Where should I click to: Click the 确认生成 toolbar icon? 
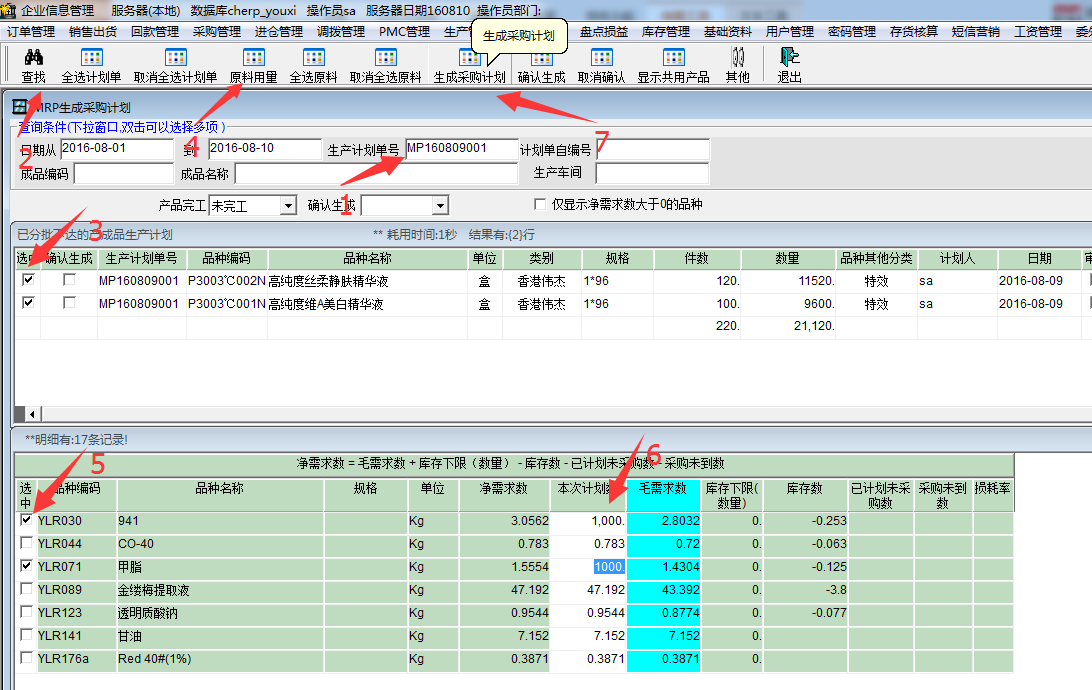[541, 58]
